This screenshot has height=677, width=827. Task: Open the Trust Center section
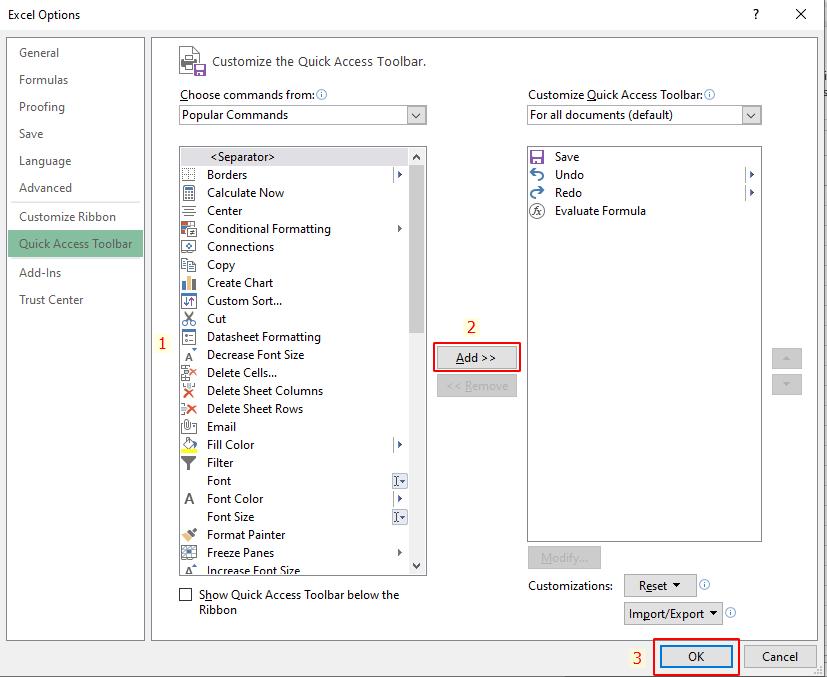51,299
